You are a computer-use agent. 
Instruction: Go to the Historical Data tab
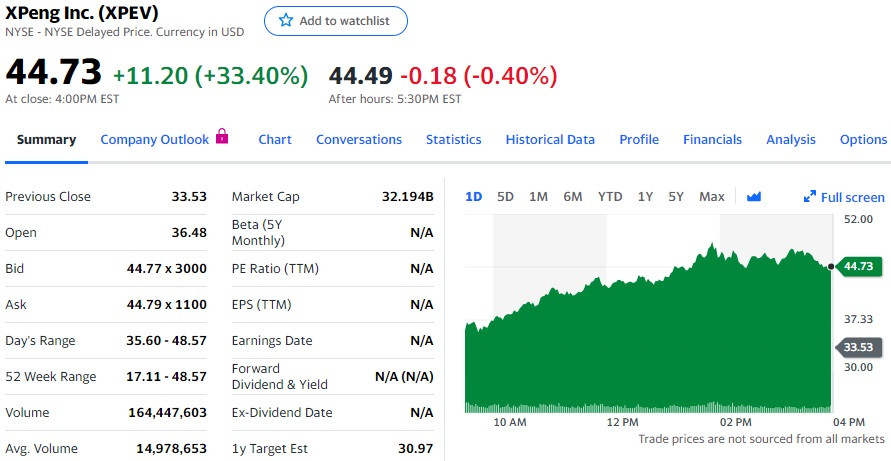550,140
